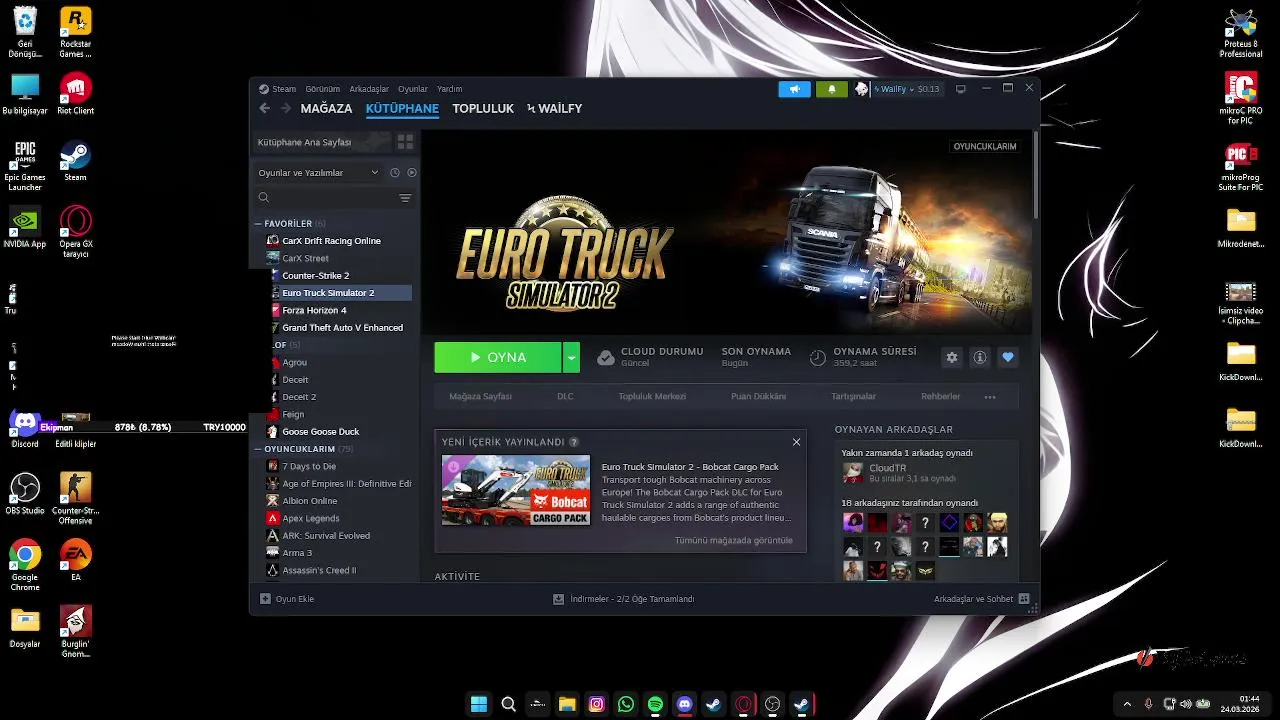
Task: Open the Arkadaşlar ve Sohbet panel
Action: point(981,599)
